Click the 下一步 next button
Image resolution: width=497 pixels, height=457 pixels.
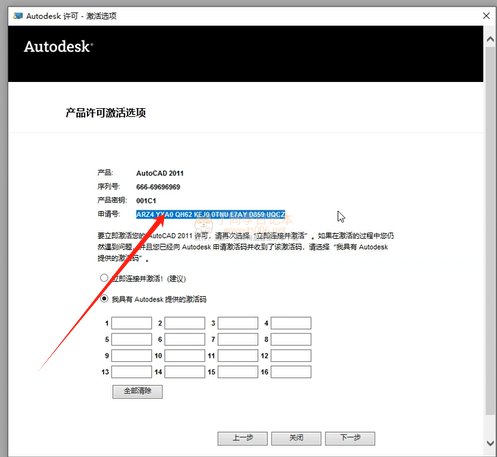pos(350,438)
